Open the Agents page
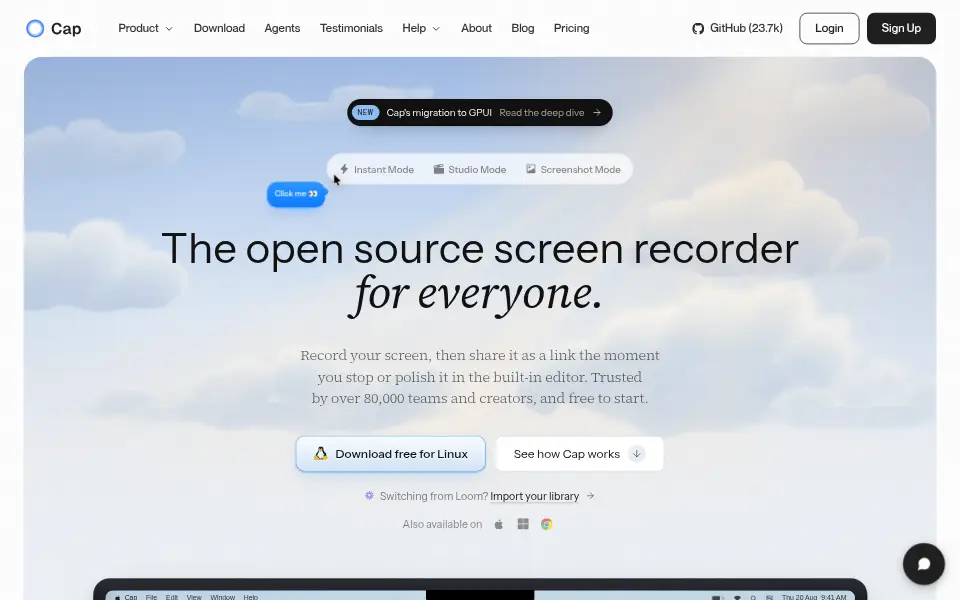Screen dimensions: 960x600 (282, 28)
